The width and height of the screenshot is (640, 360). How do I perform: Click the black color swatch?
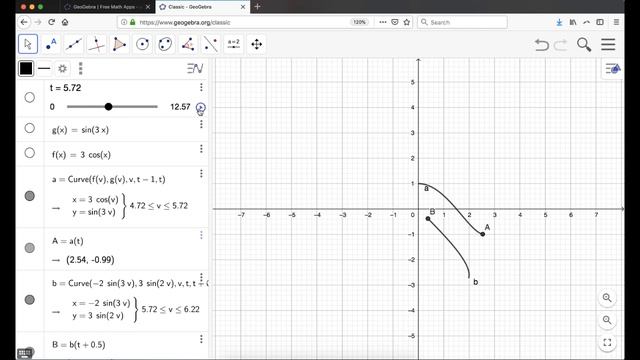pyautogui.click(x=26, y=69)
